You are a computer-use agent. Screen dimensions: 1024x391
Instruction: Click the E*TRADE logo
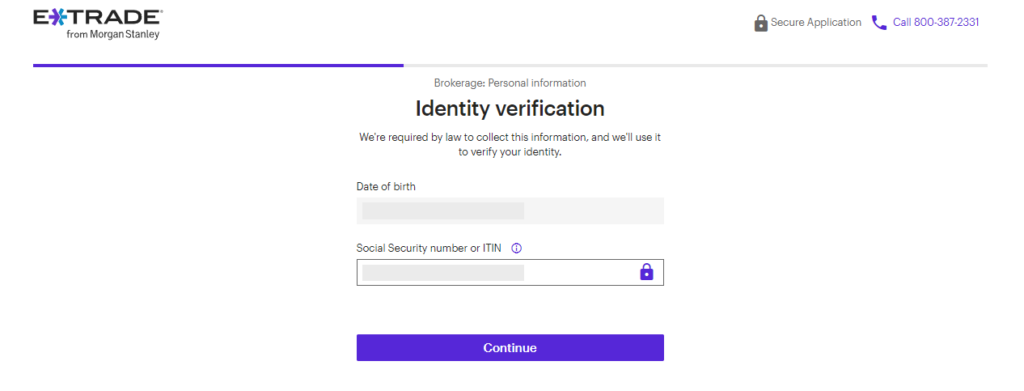98,24
